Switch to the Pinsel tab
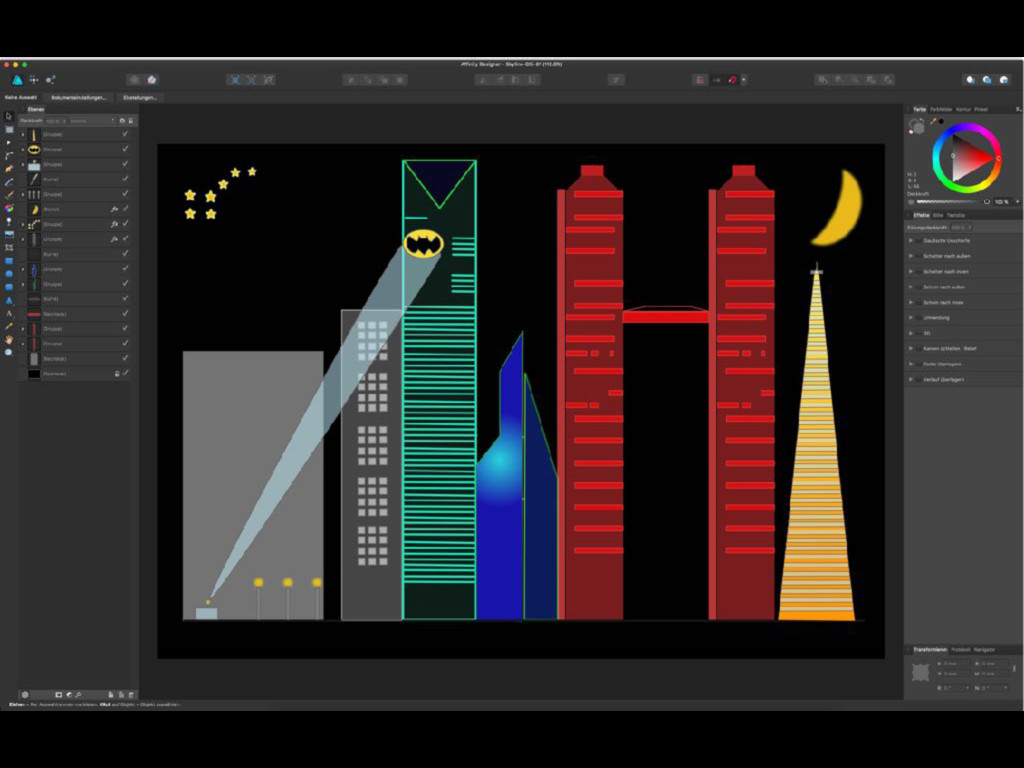Screen dimensions: 1024x768 click(981, 109)
